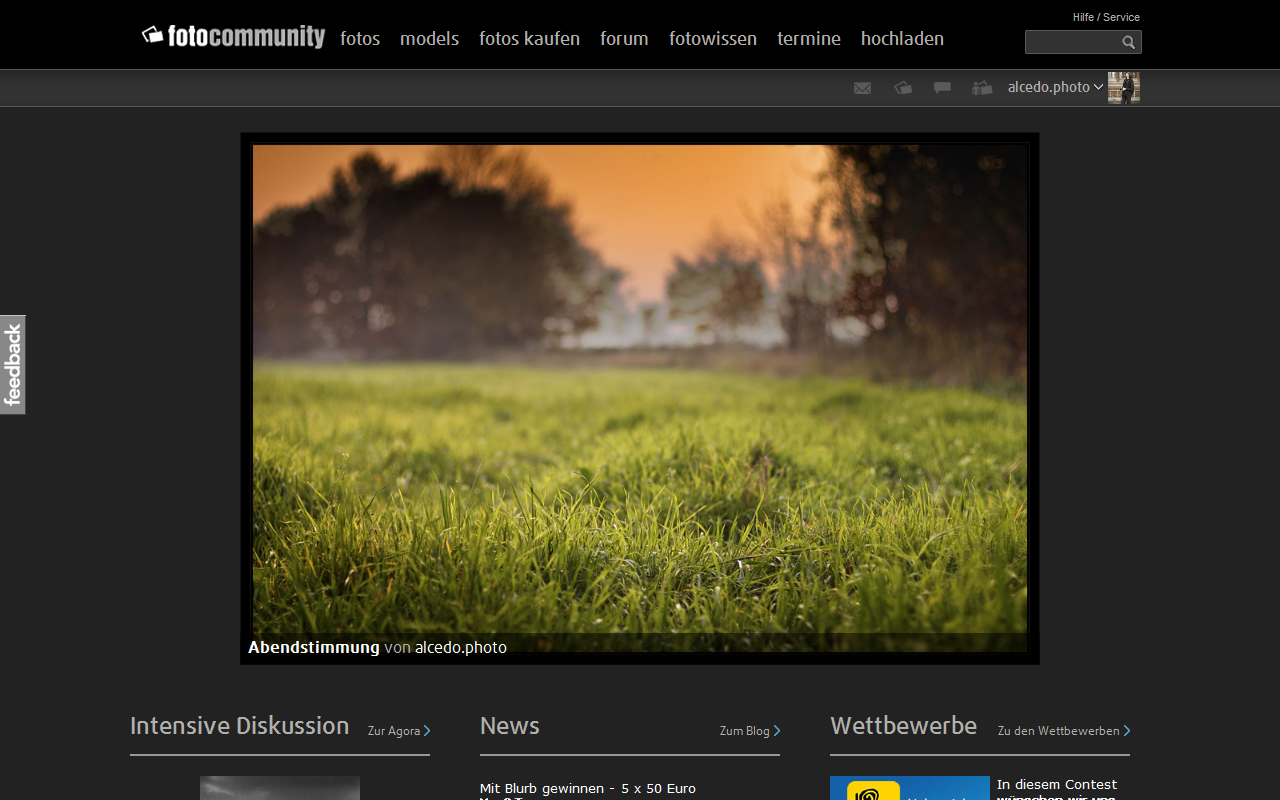Open the forum section
The height and width of the screenshot is (800, 1280).
[624, 38]
